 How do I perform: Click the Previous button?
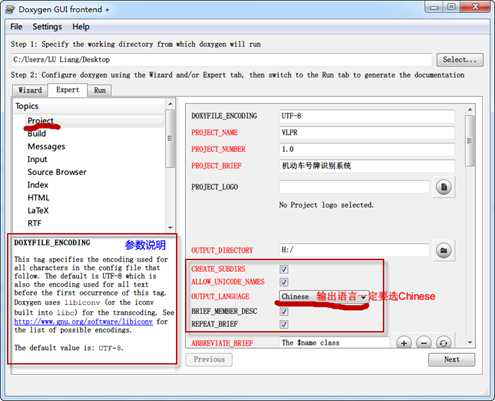pos(209,360)
